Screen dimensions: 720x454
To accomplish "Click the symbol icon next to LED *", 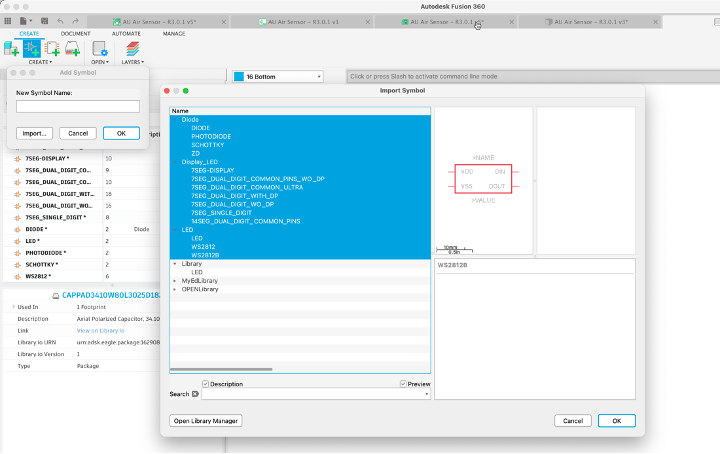I will click(x=17, y=241).
